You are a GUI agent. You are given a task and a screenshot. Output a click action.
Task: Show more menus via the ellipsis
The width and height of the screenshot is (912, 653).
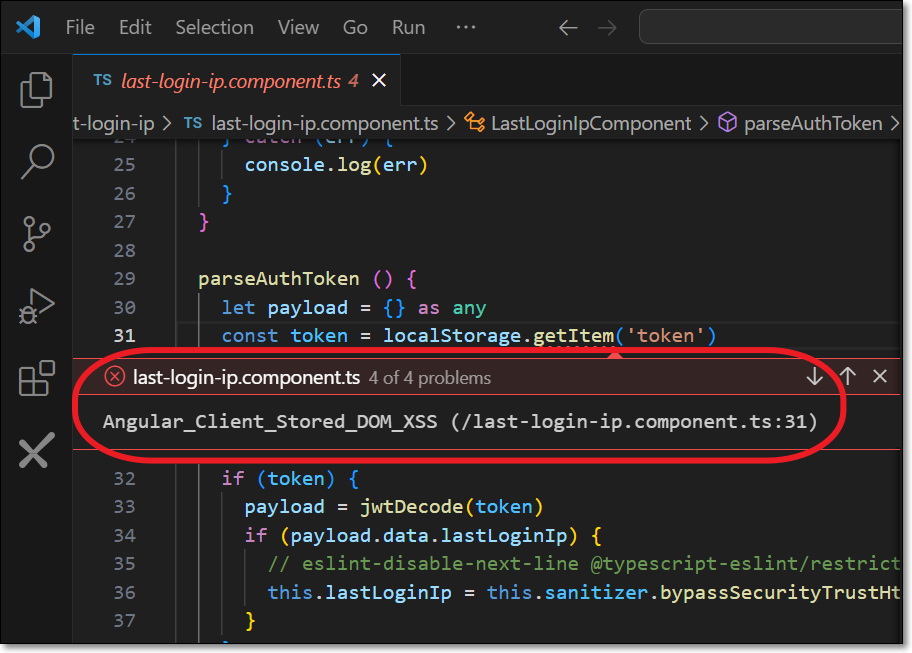click(466, 27)
